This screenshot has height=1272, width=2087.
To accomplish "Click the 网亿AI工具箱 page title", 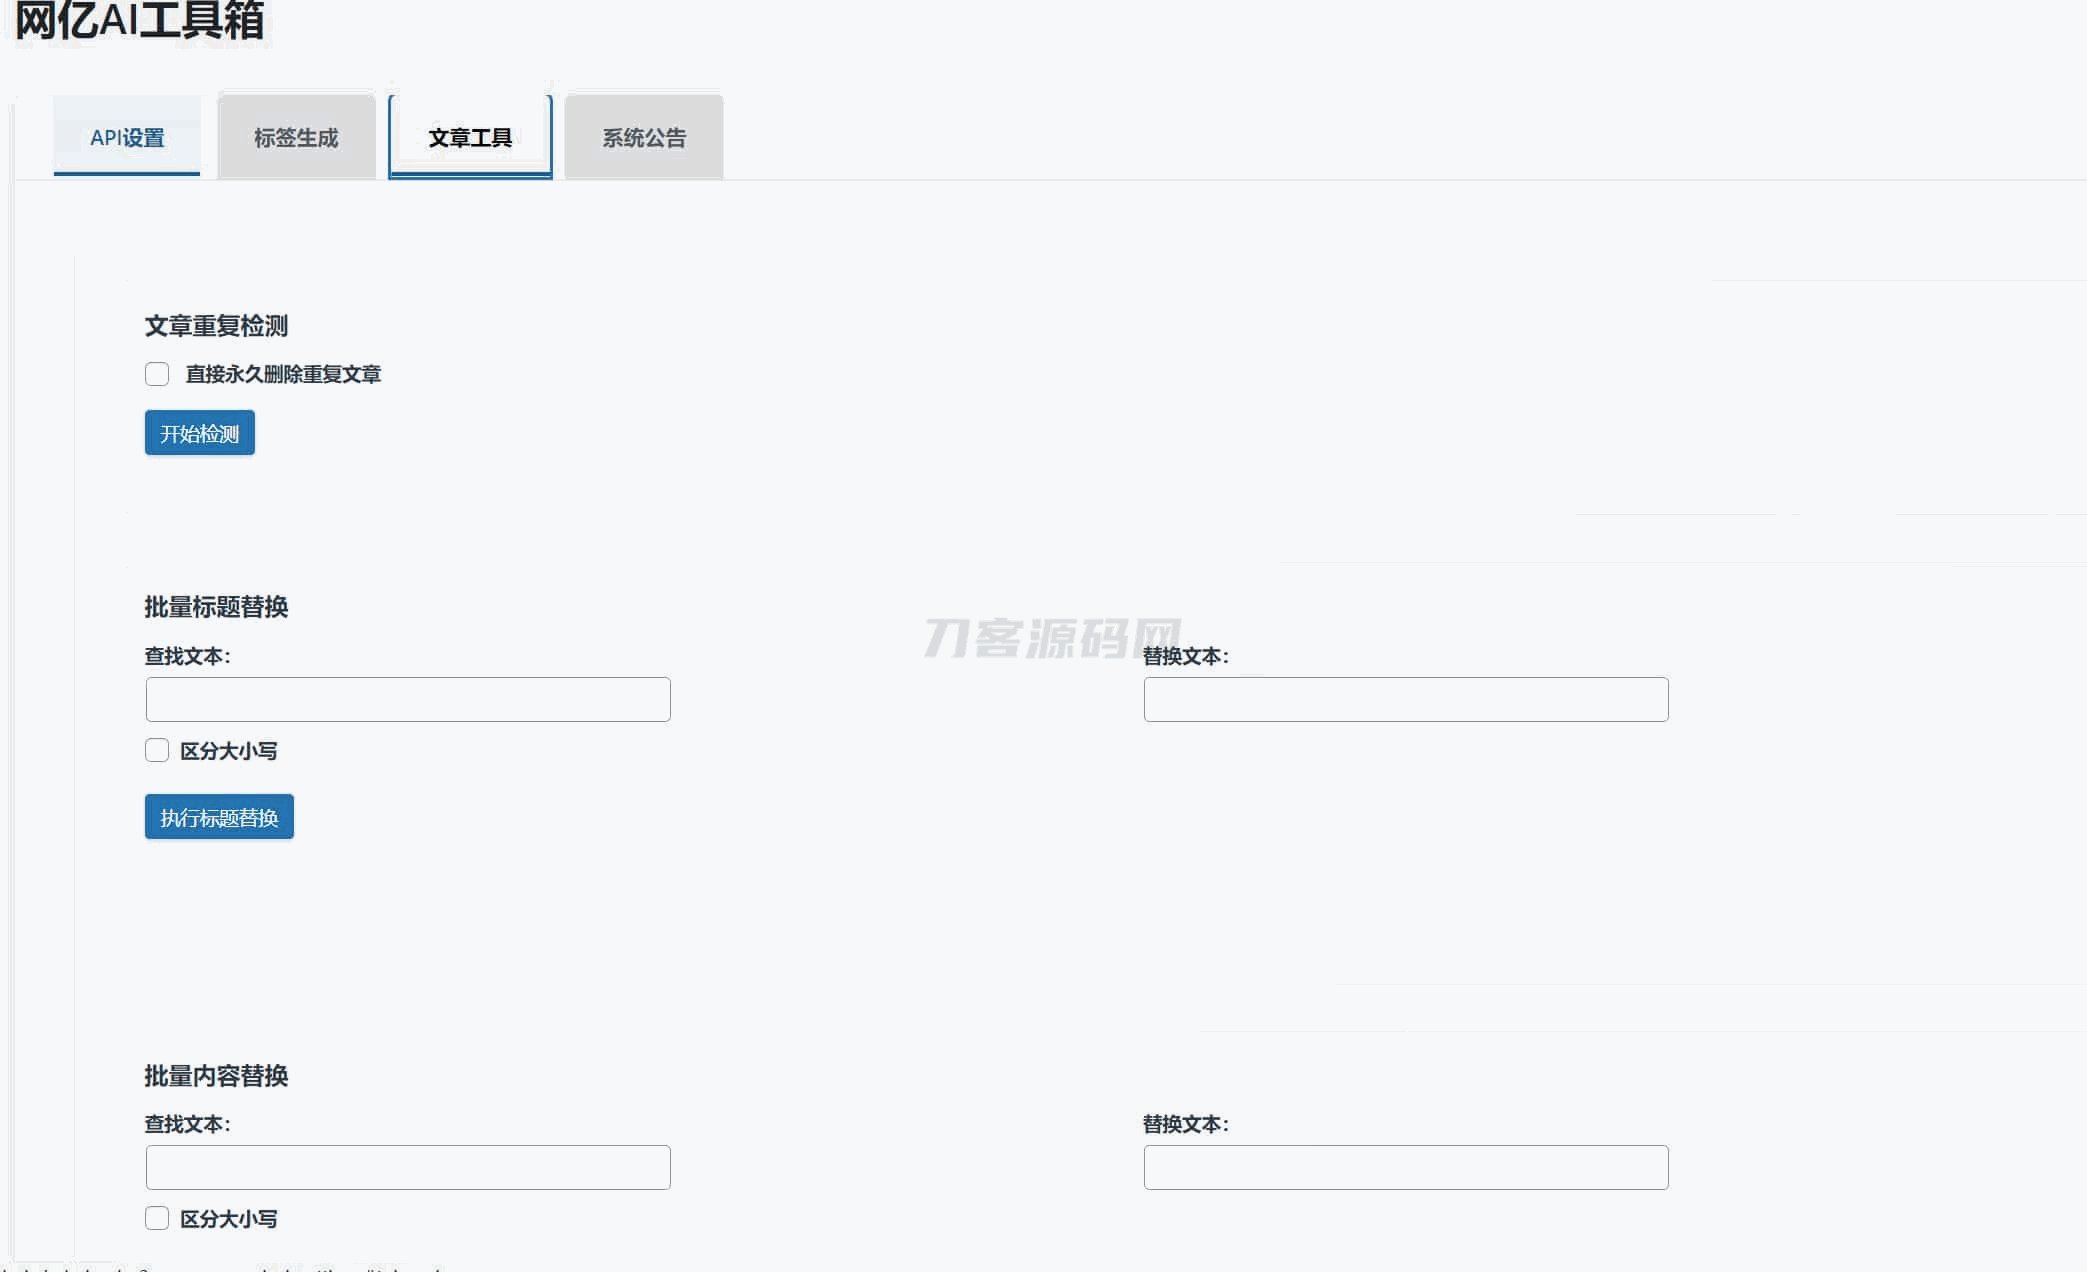I will (x=140, y=20).
